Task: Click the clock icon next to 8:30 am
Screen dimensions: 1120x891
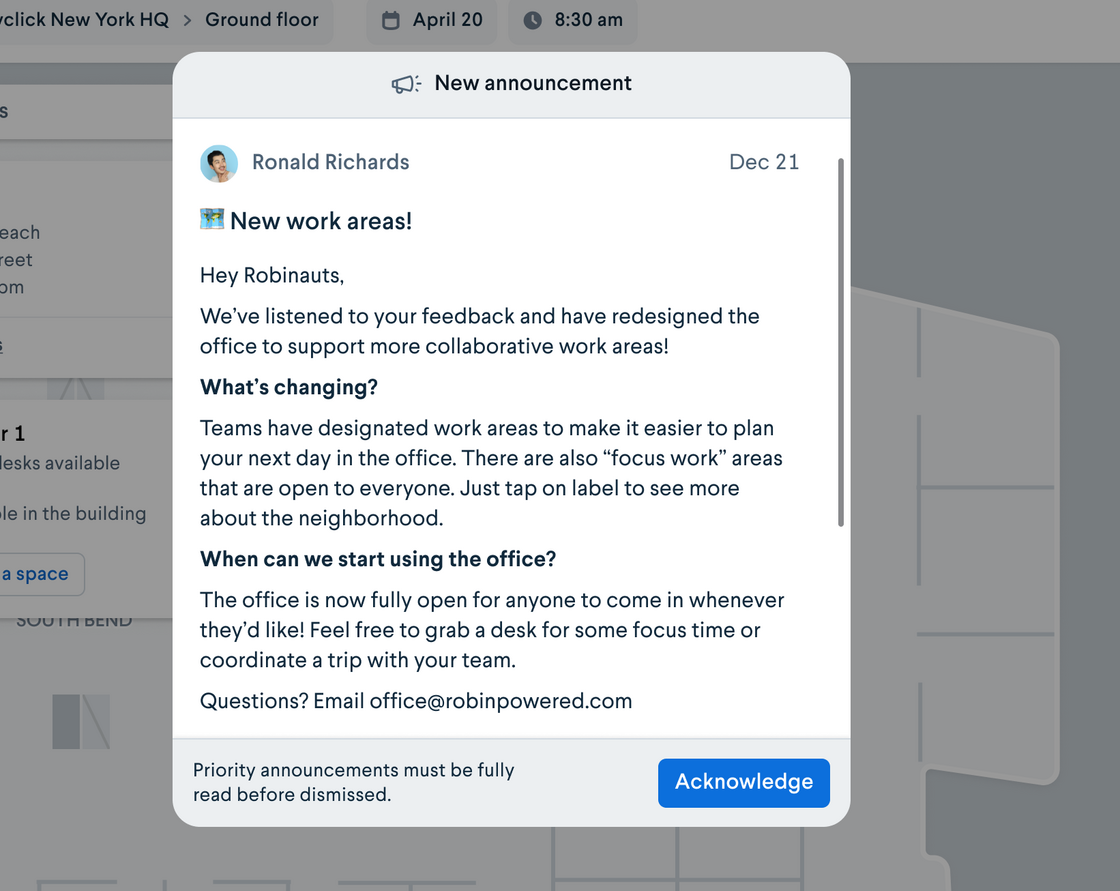Action: pos(532,20)
